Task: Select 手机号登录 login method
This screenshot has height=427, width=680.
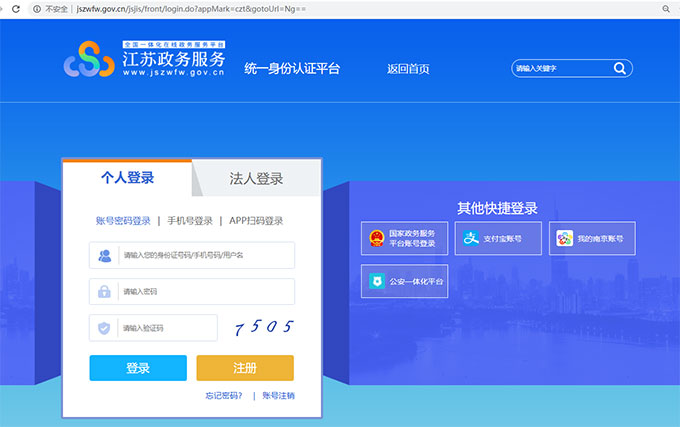Action: click(x=190, y=221)
